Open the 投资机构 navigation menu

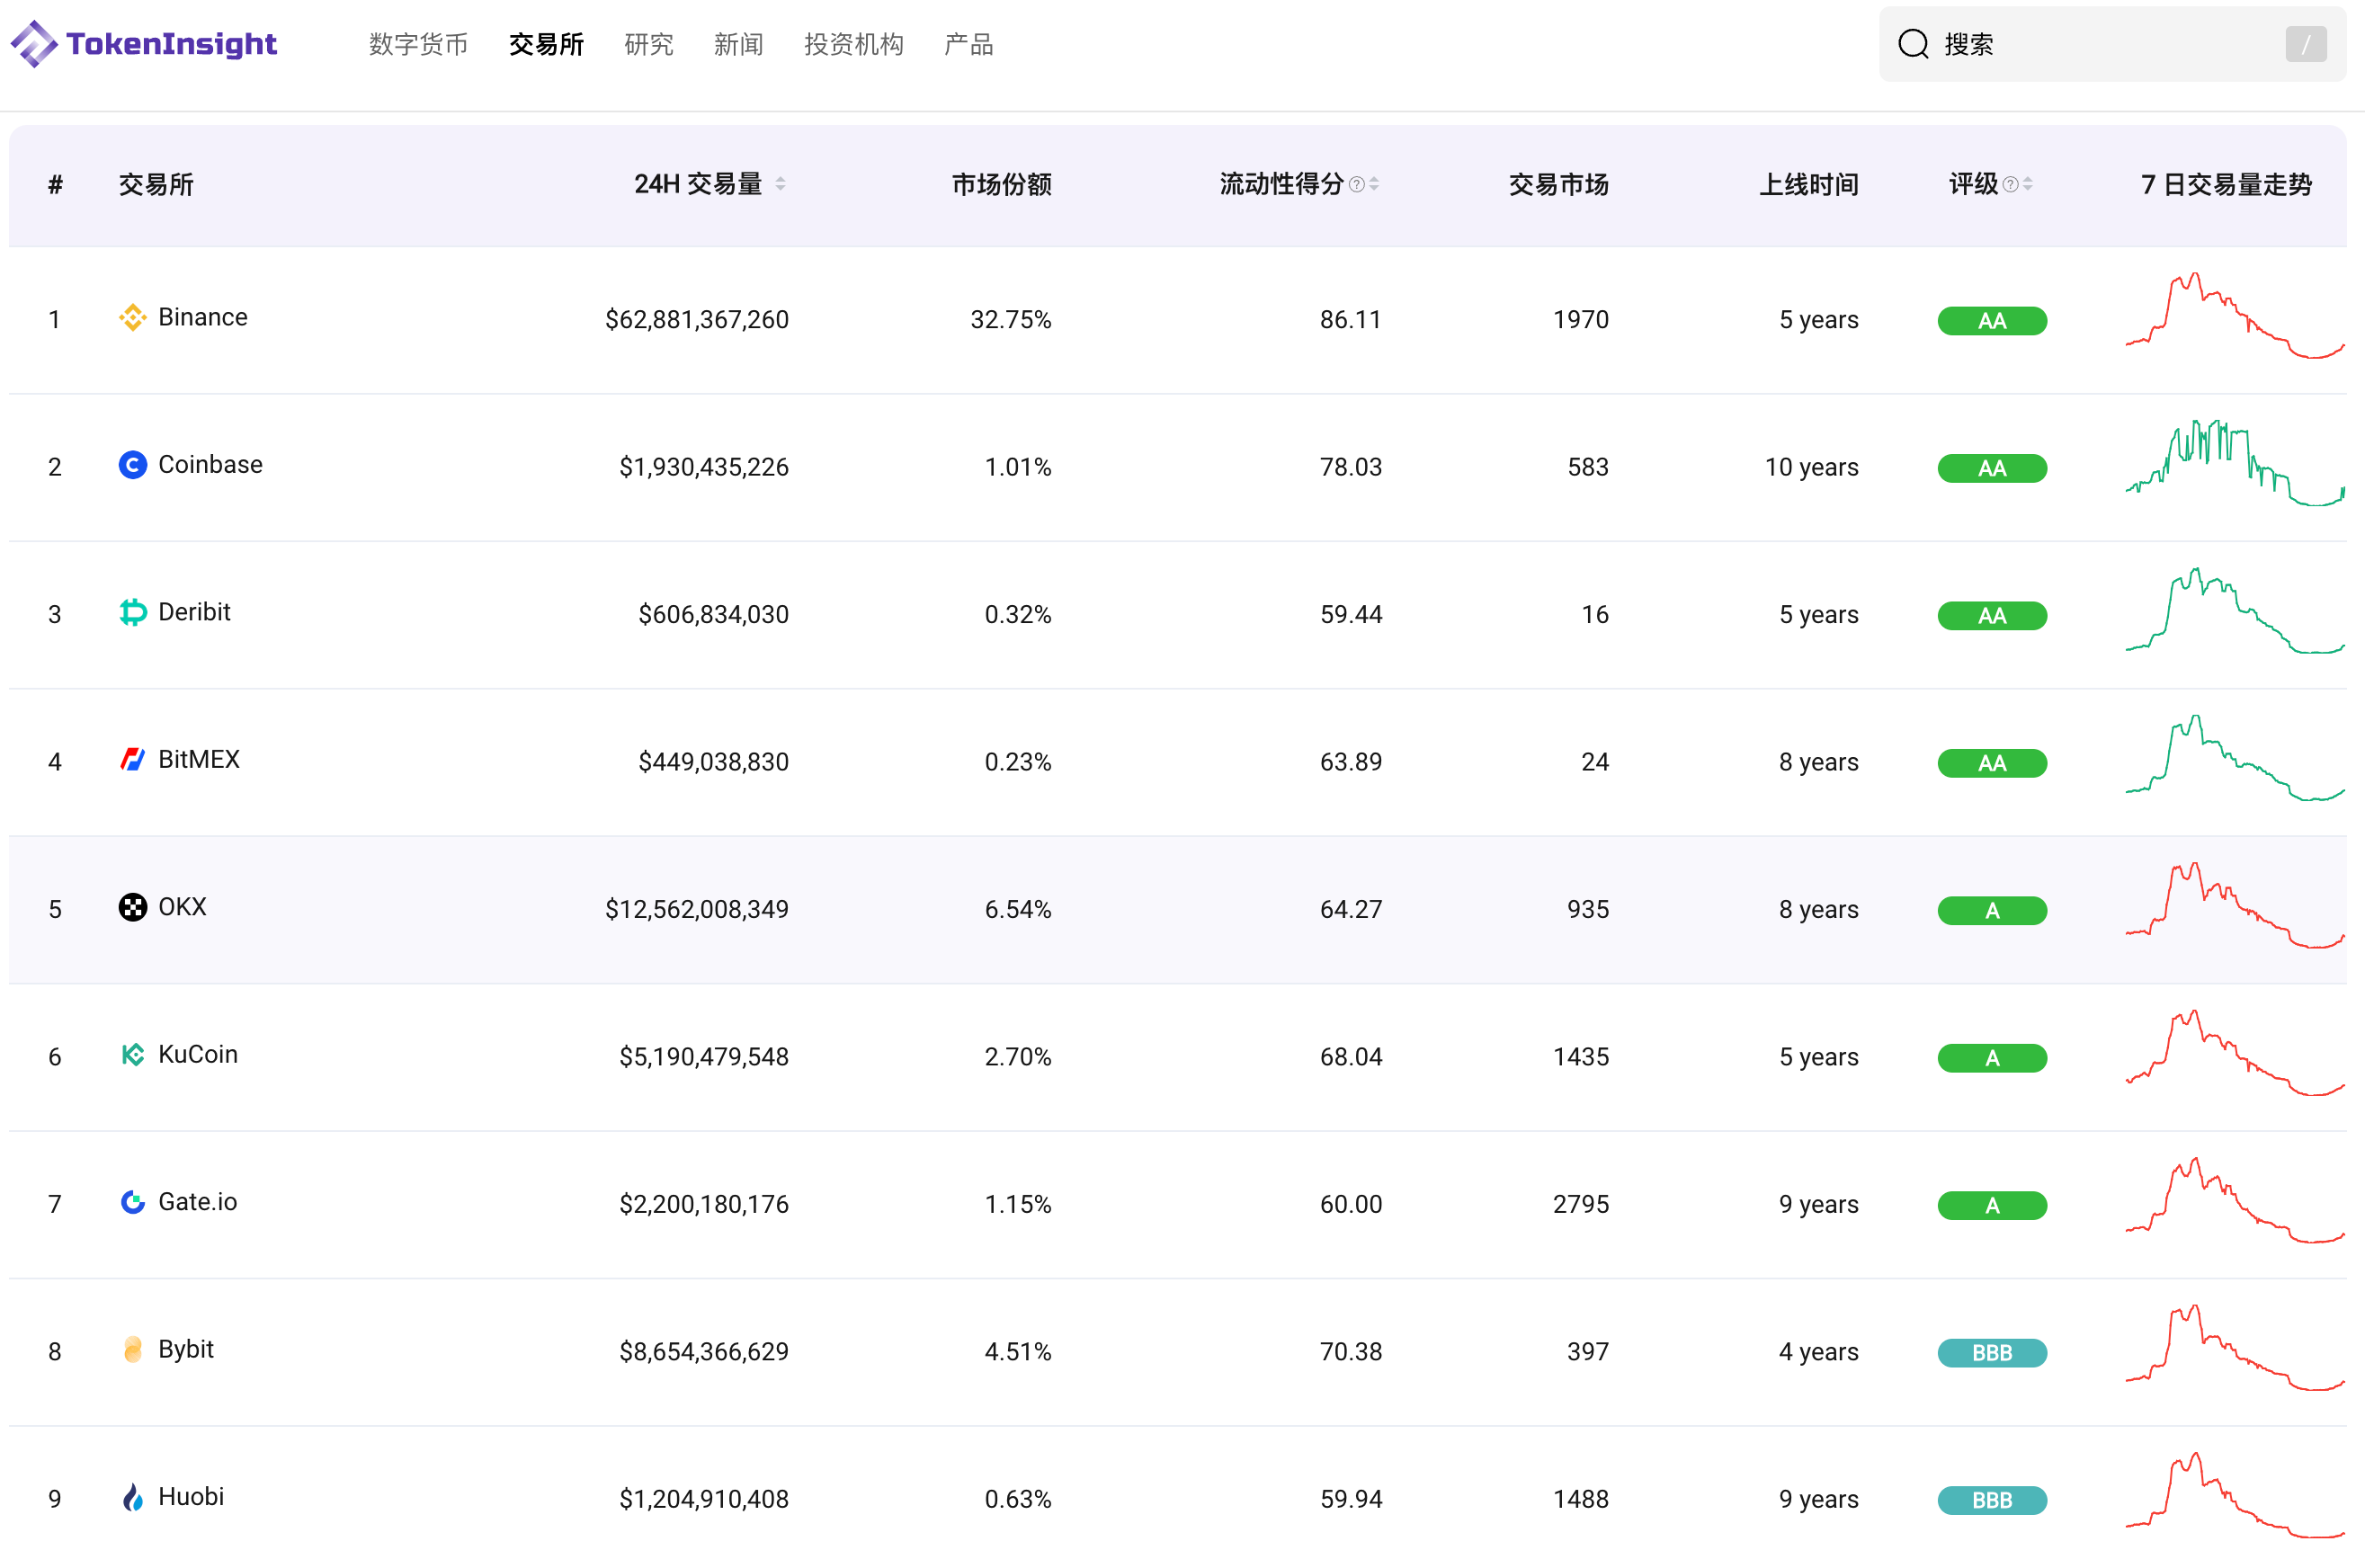(x=853, y=44)
